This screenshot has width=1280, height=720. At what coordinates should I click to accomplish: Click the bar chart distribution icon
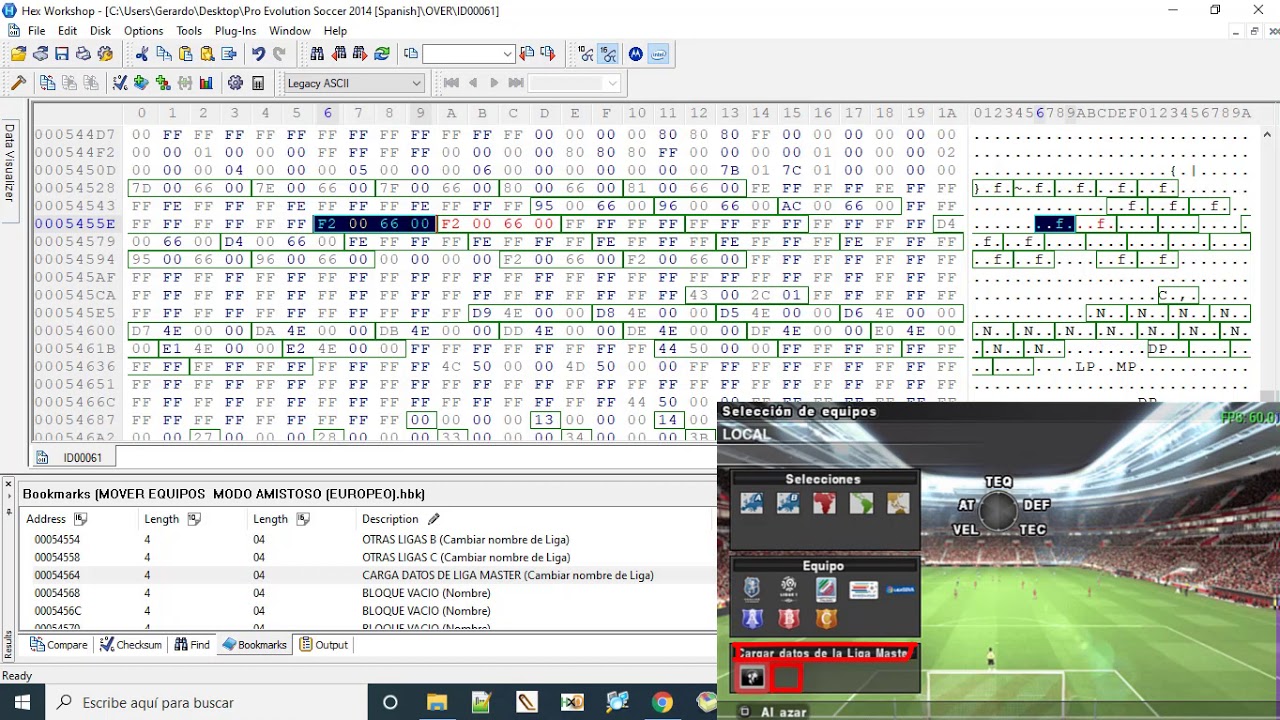[x=206, y=83]
